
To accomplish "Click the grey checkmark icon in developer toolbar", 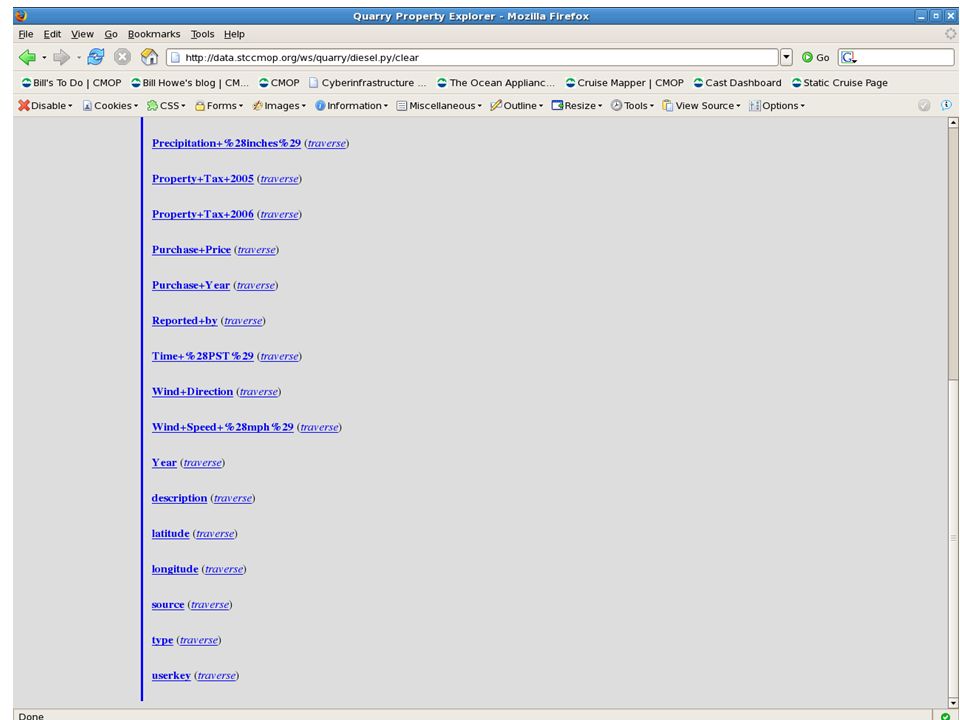I will pyautogui.click(x=924, y=105).
